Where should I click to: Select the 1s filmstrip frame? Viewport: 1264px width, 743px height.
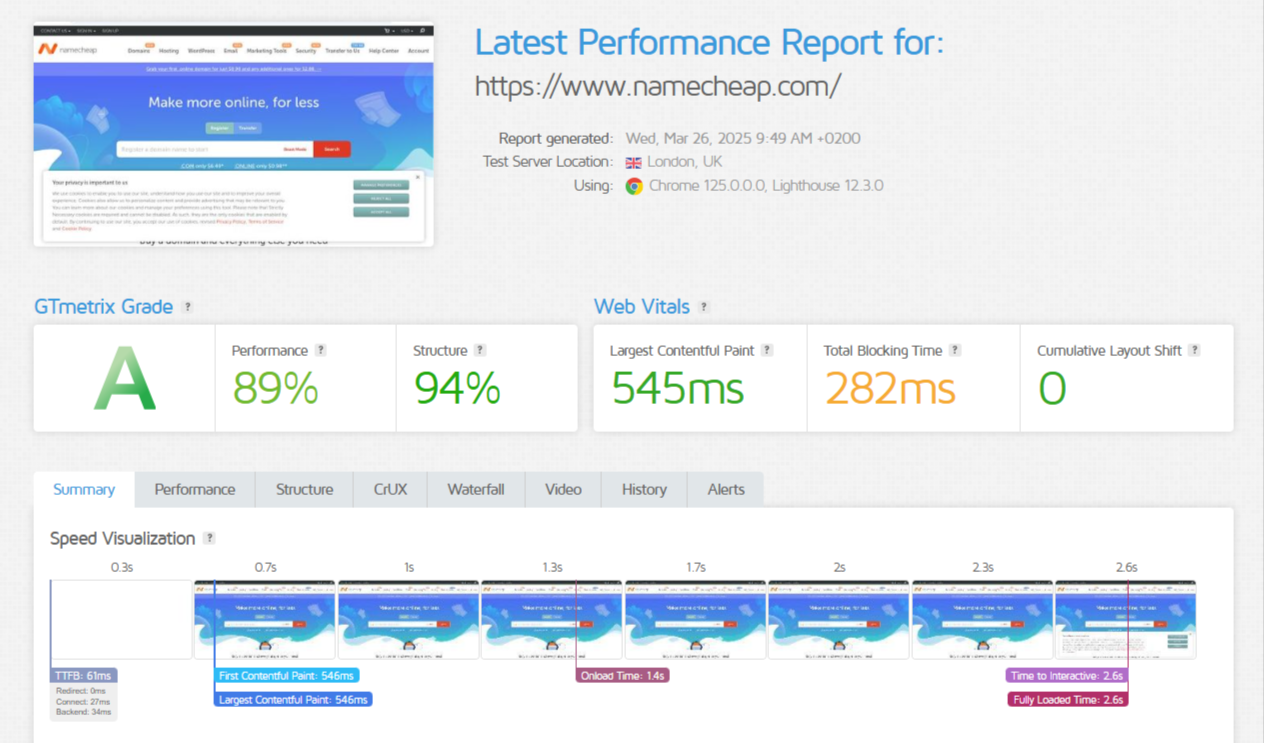pos(408,619)
